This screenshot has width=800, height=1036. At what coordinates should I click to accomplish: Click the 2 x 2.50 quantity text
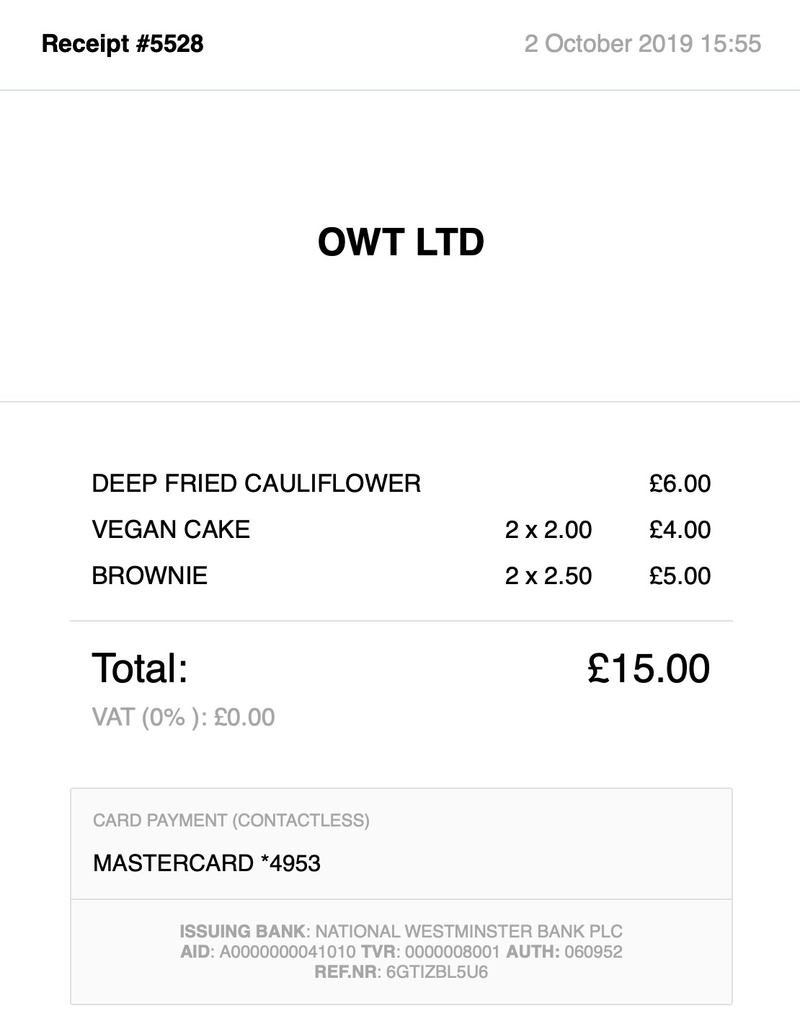(x=548, y=576)
